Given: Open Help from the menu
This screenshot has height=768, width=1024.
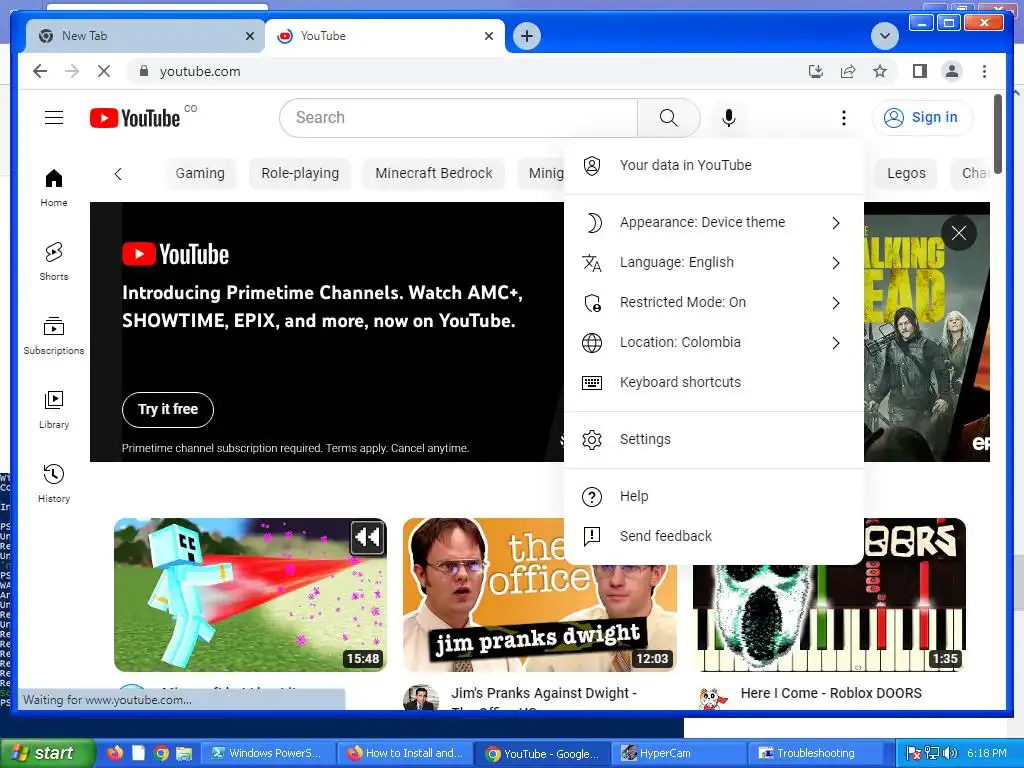Looking at the screenshot, I should [x=714, y=496].
